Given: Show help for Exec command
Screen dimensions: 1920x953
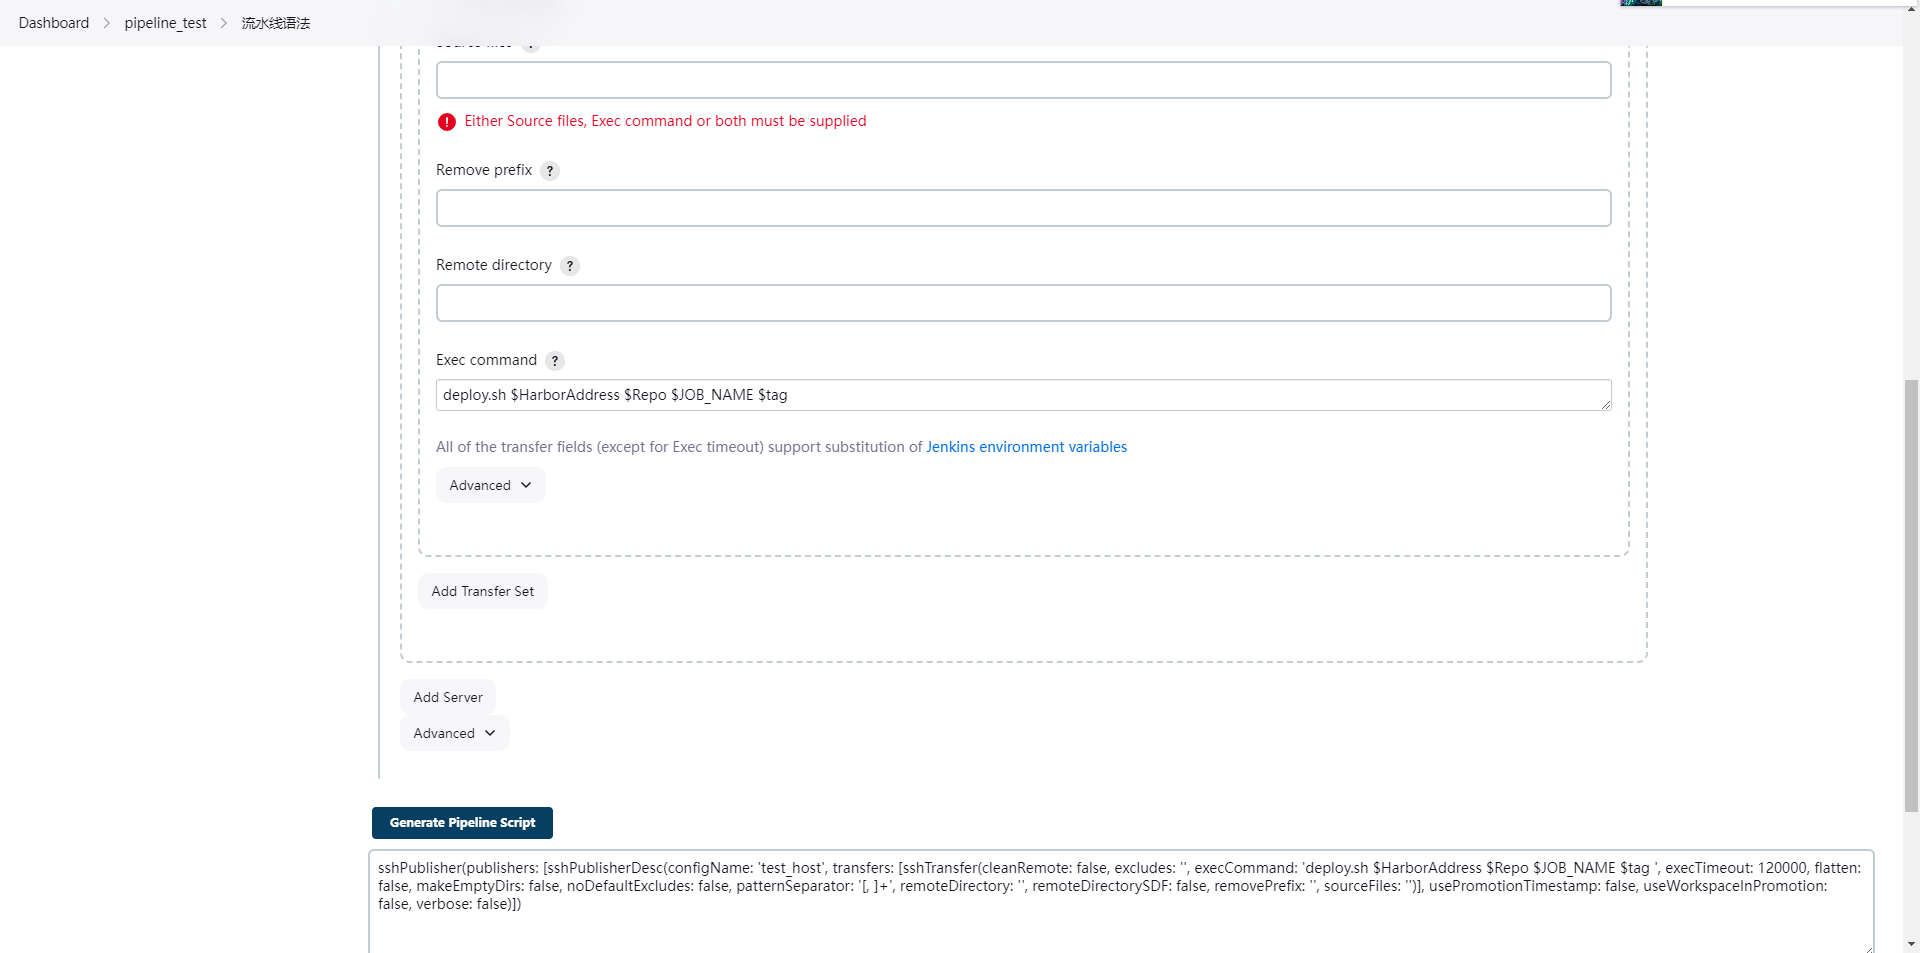Looking at the screenshot, I should click(555, 361).
